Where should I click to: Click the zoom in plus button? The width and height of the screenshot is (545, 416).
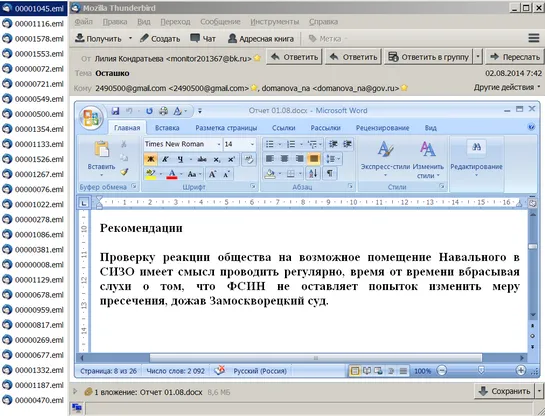pos(521,371)
